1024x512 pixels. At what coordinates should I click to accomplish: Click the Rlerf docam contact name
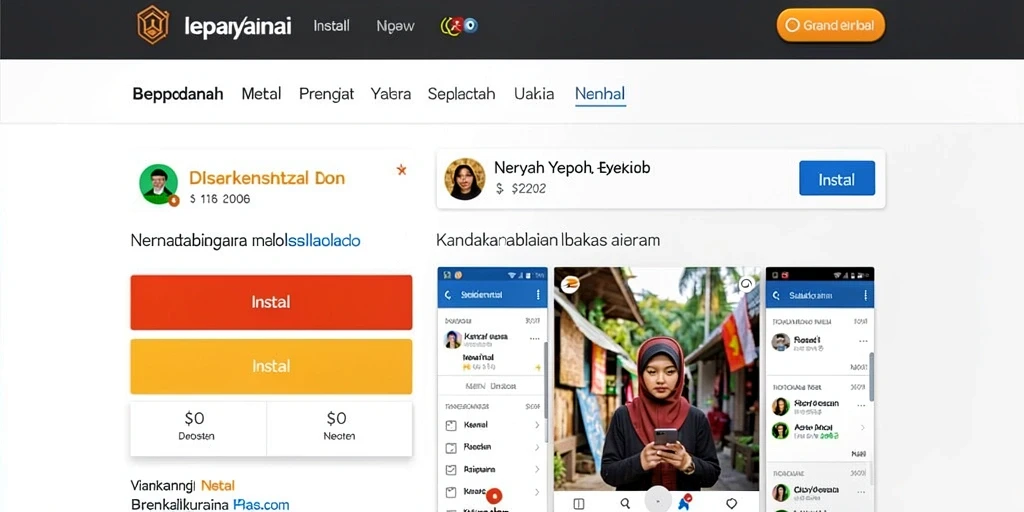[x=816, y=404]
